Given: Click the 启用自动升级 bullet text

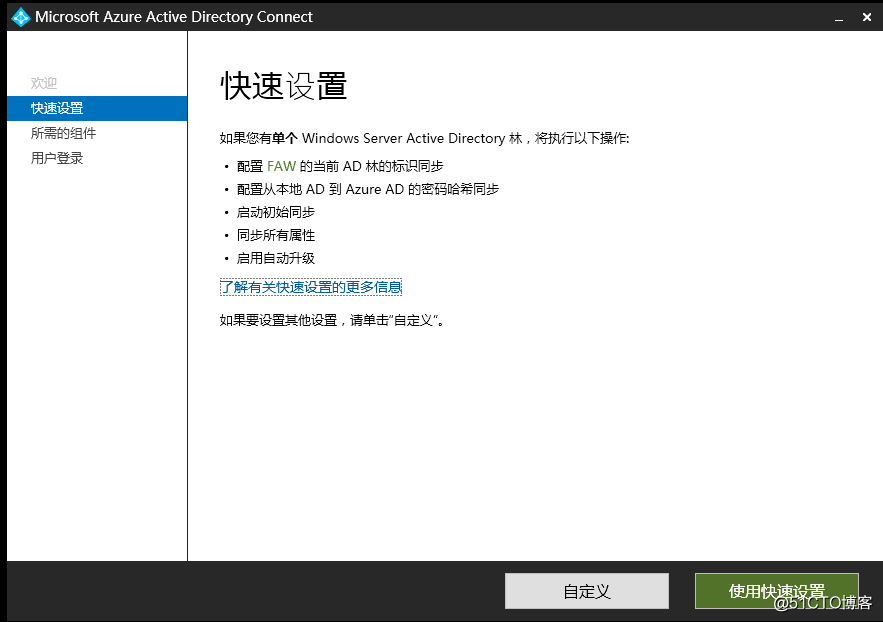Looking at the screenshot, I should pos(276,258).
